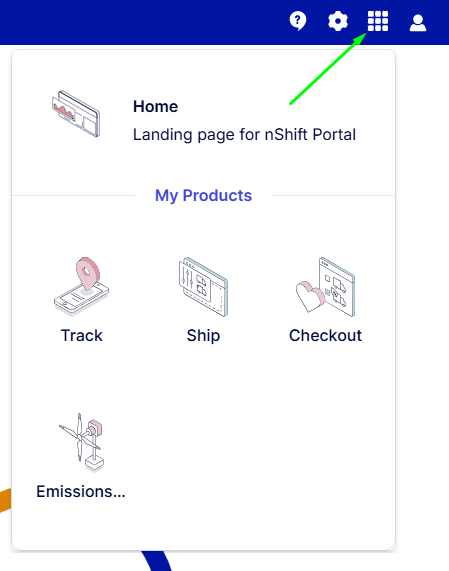This screenshot has height=571, width=449.
Task: Open the help question mark icon
Action: click(x=298, y=21)
